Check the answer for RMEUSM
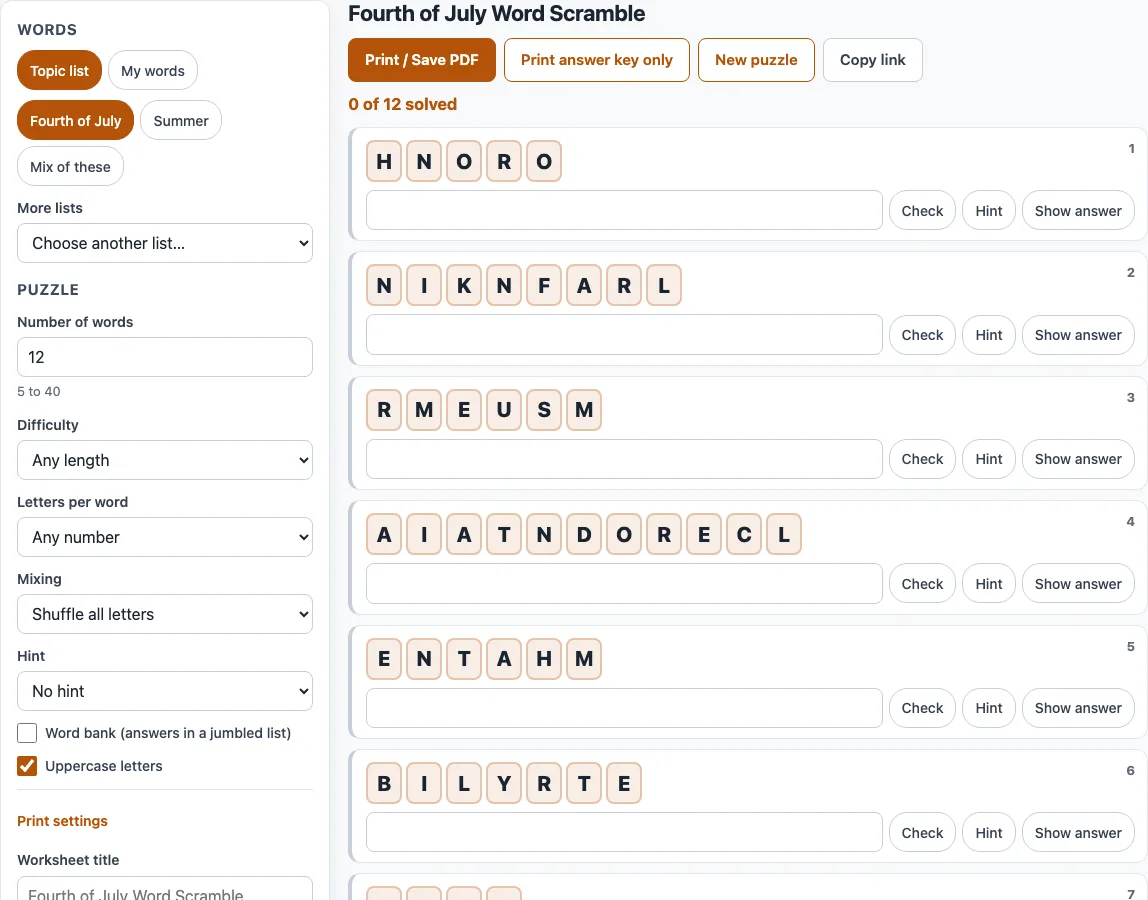The width and height of the screenshot is (1148, 900). pyautogui.click(x=922, y=459)
